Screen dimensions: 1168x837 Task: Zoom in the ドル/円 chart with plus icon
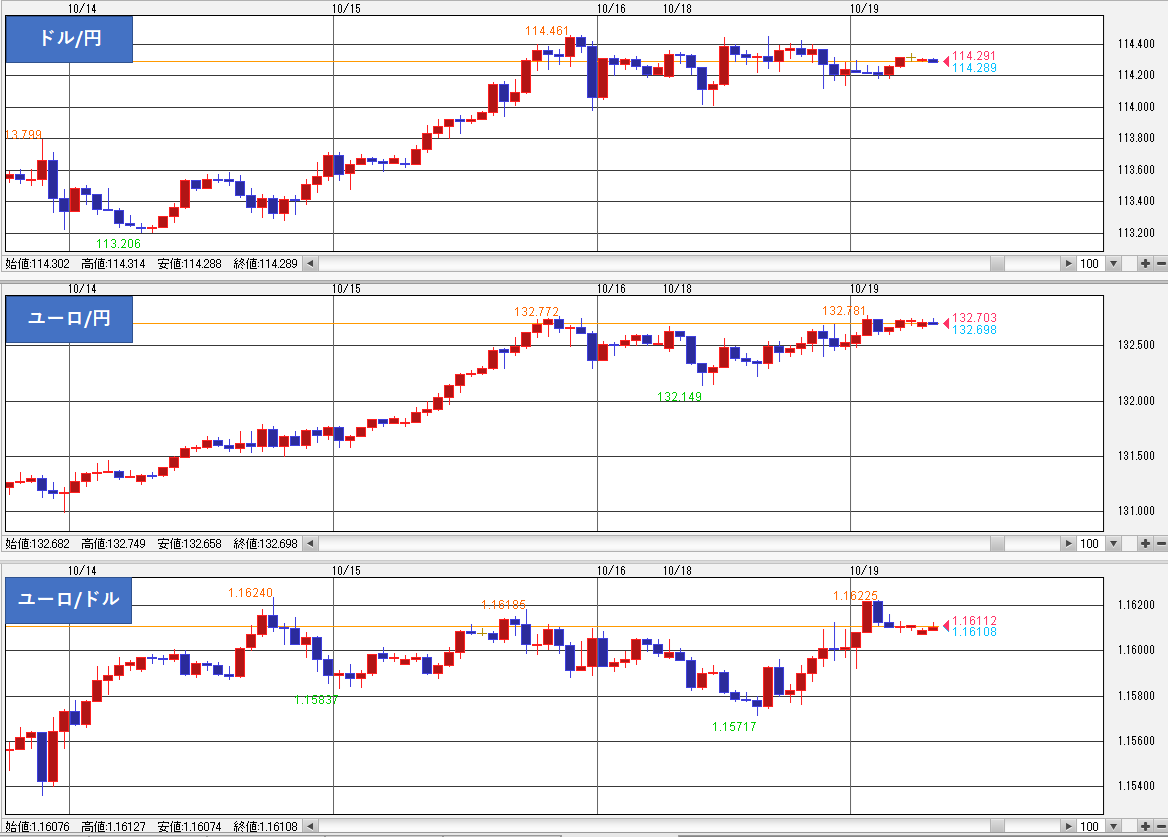pos(1145,264)
